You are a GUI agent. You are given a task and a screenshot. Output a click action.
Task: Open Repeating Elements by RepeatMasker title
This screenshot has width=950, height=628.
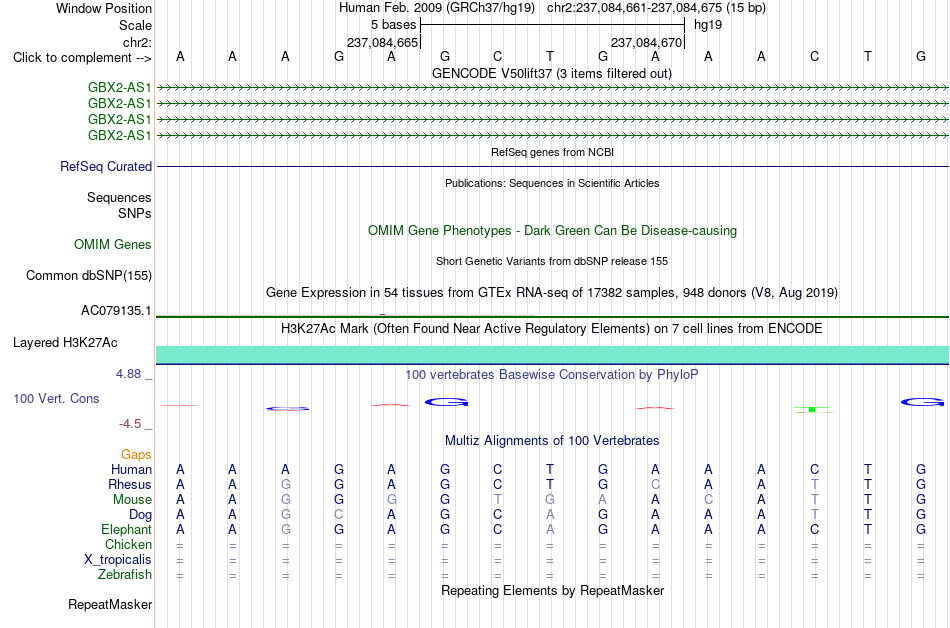pos(552,590)
